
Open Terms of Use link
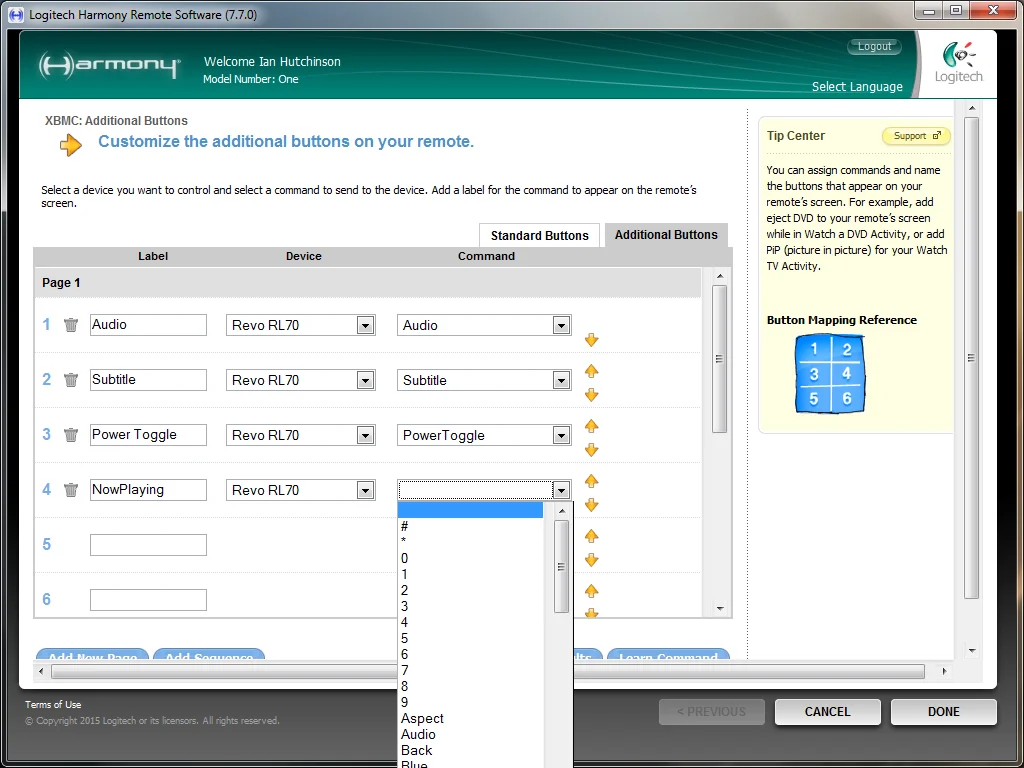(x=53, y=705)
